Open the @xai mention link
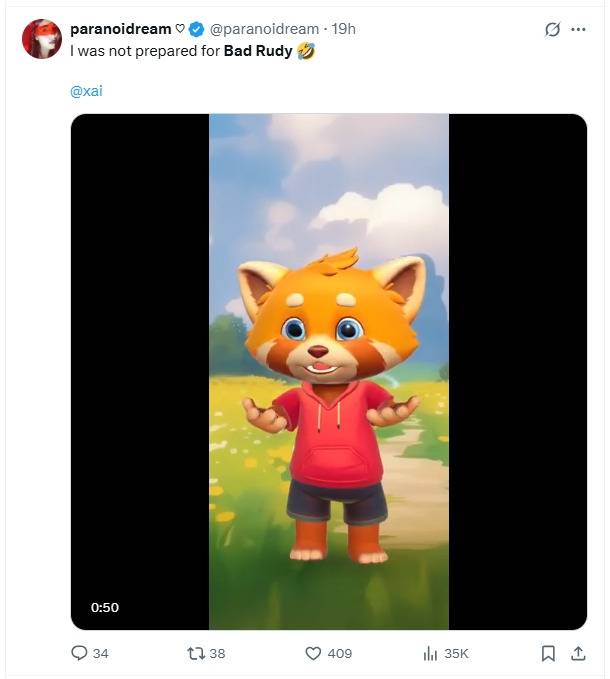610x679 pixels. pyautogui.click(x=86, y=91)
